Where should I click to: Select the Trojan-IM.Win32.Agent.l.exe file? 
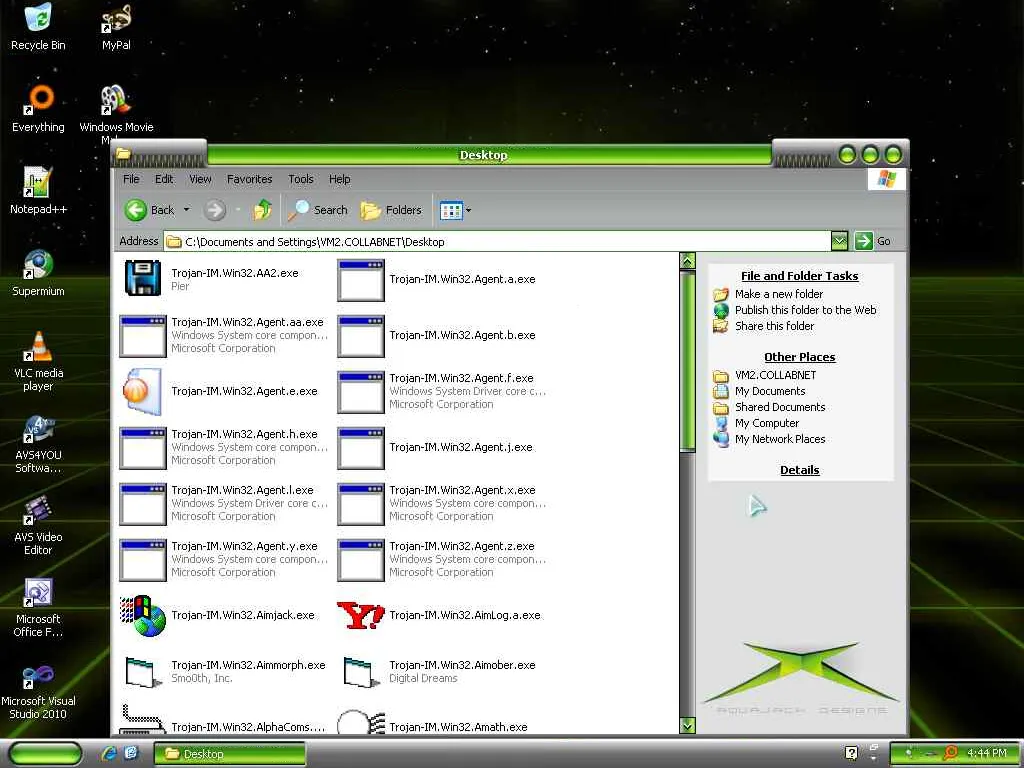tap(223, 504)
